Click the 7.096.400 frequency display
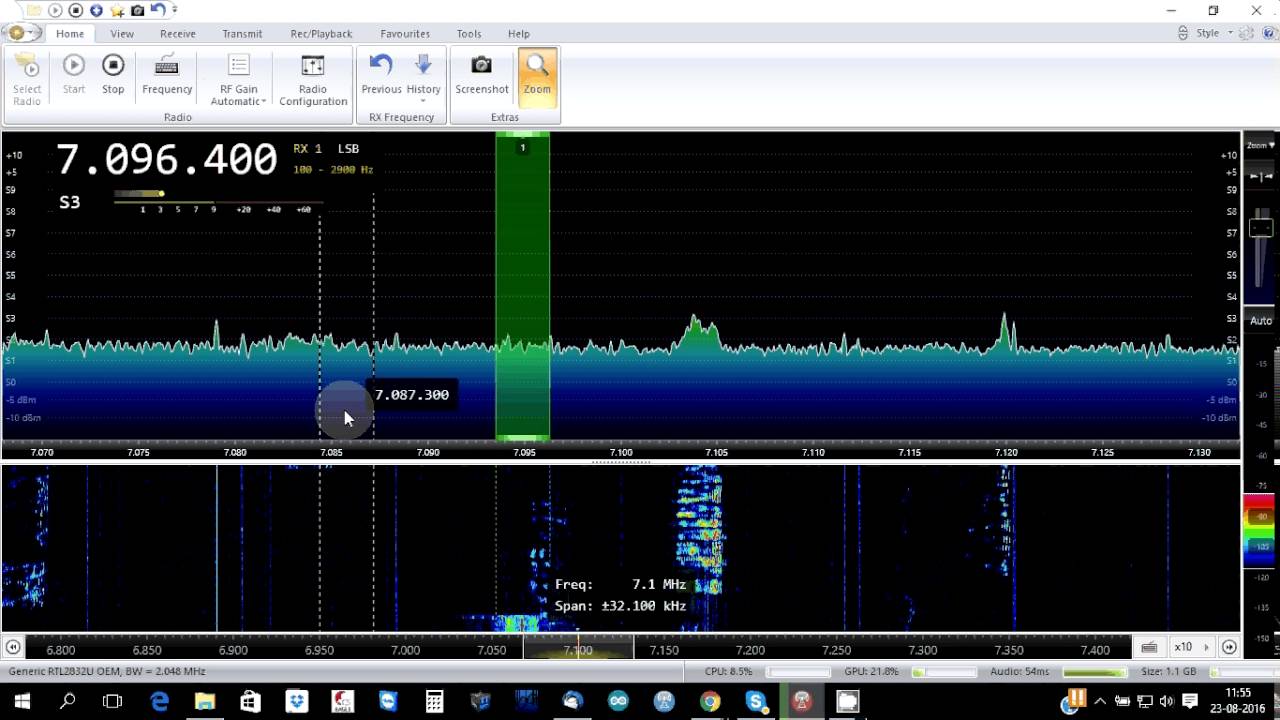This screenshot has width=1280, height=720. [x=166, y=160]
